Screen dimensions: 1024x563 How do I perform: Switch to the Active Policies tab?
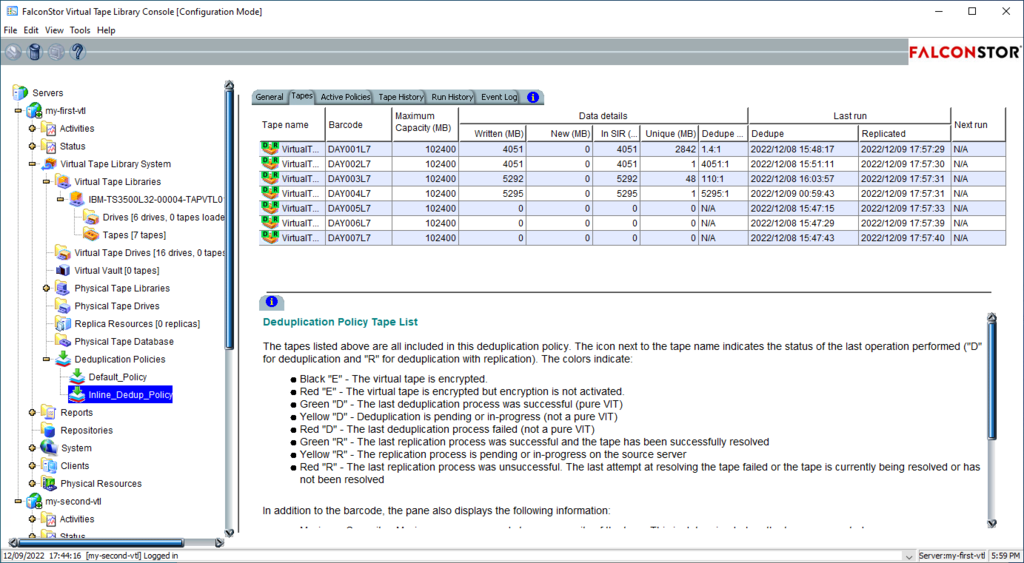click(x=345, y=97)
